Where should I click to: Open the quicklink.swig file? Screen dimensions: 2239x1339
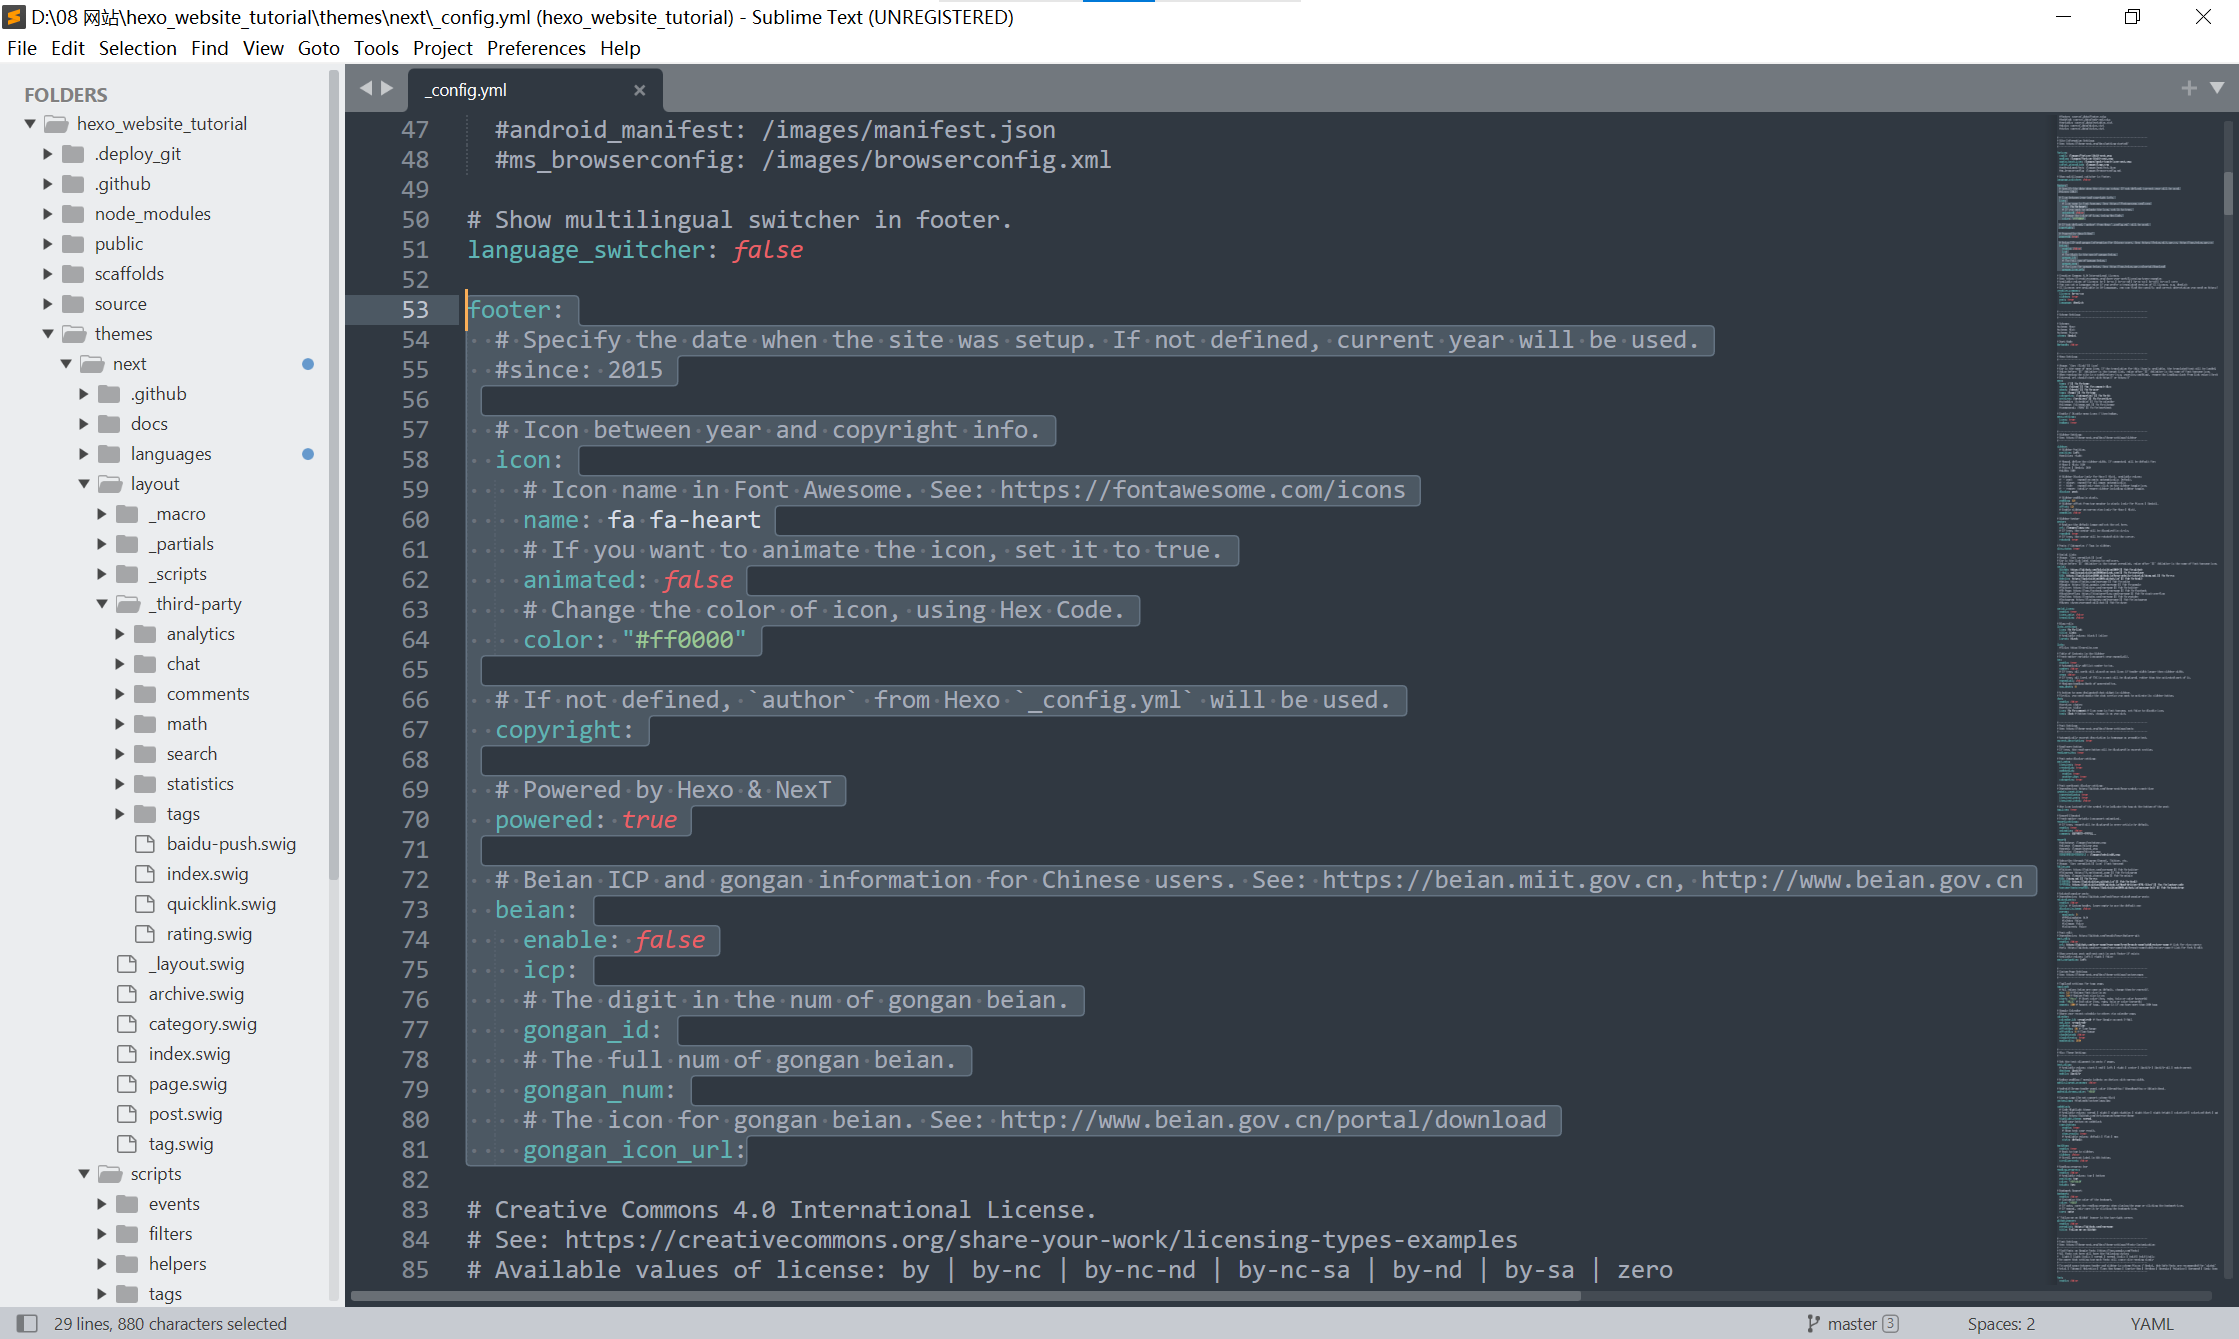coord(221,904)
